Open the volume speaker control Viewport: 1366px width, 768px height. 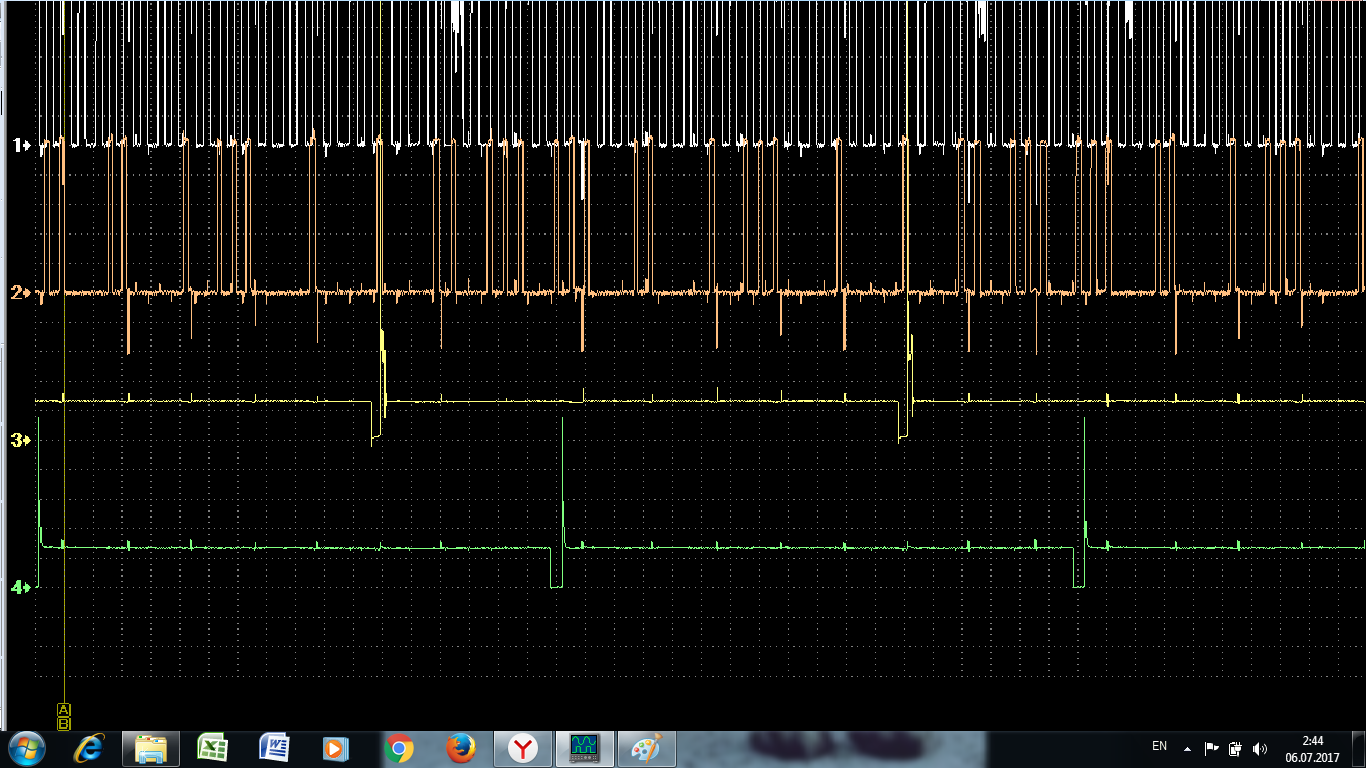[1260, 748]
